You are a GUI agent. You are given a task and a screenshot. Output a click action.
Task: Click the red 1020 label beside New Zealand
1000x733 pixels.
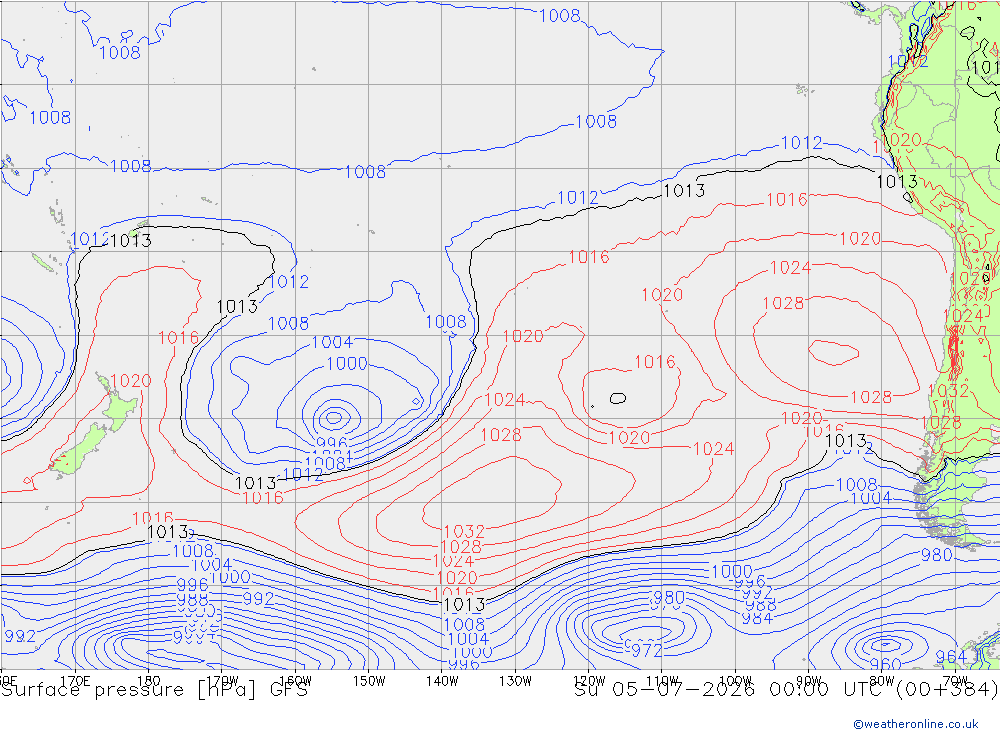[x=131, y=381]
